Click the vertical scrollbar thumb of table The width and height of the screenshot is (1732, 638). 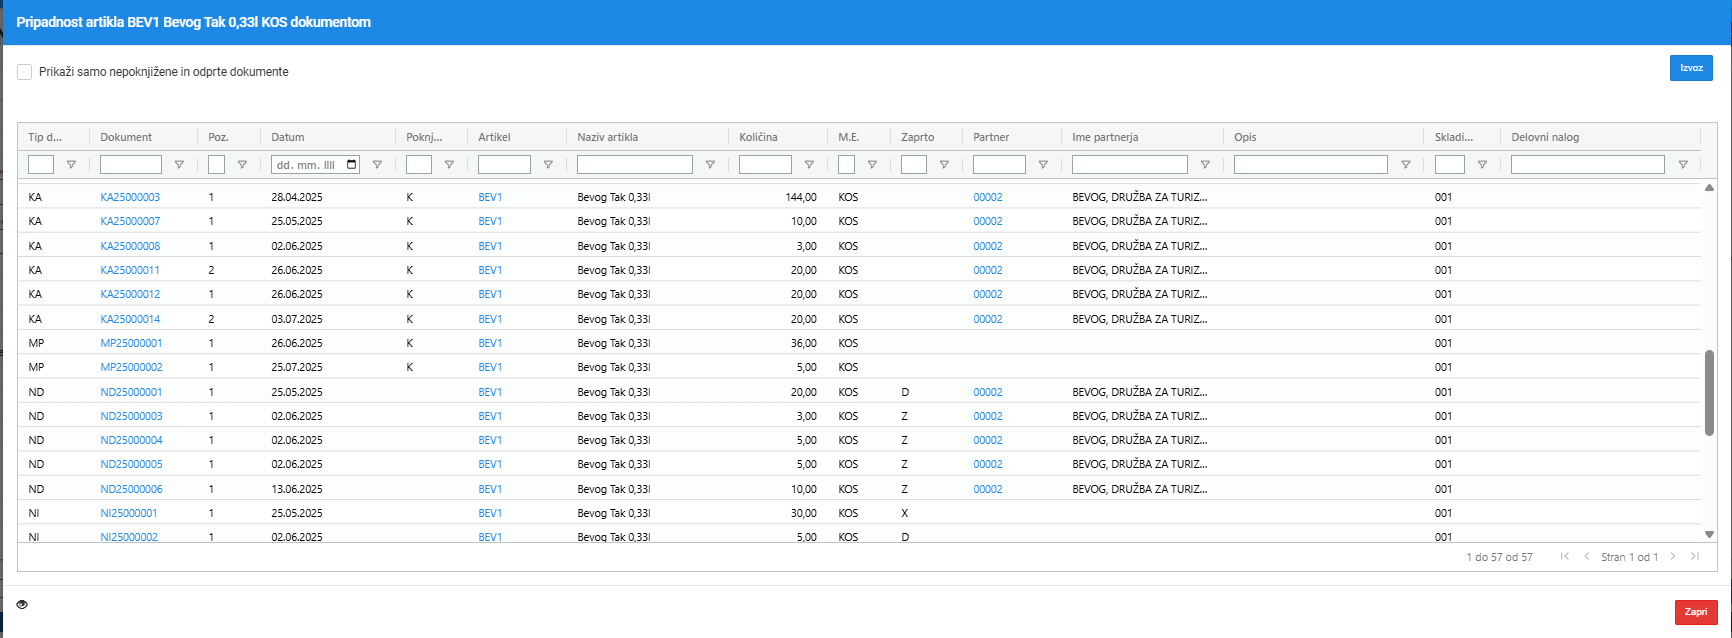coord(1709,393)
